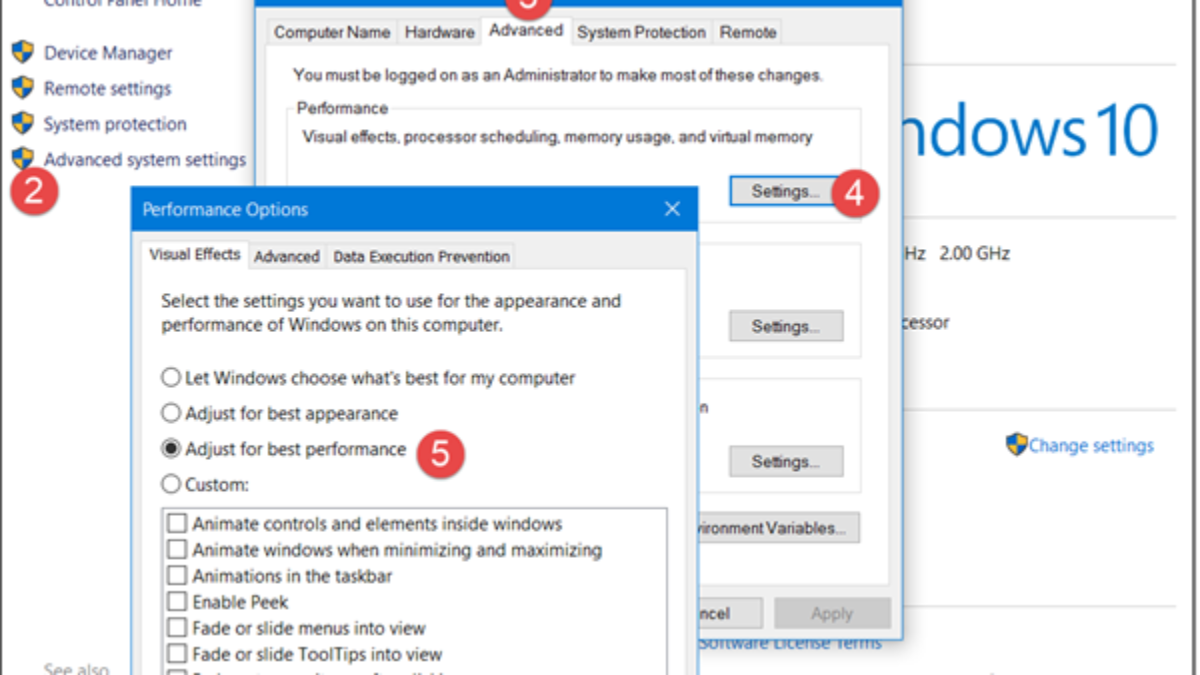Click the second Settings button in System Properties
The height and width of the screenshot is (675, 1200).
786,326
